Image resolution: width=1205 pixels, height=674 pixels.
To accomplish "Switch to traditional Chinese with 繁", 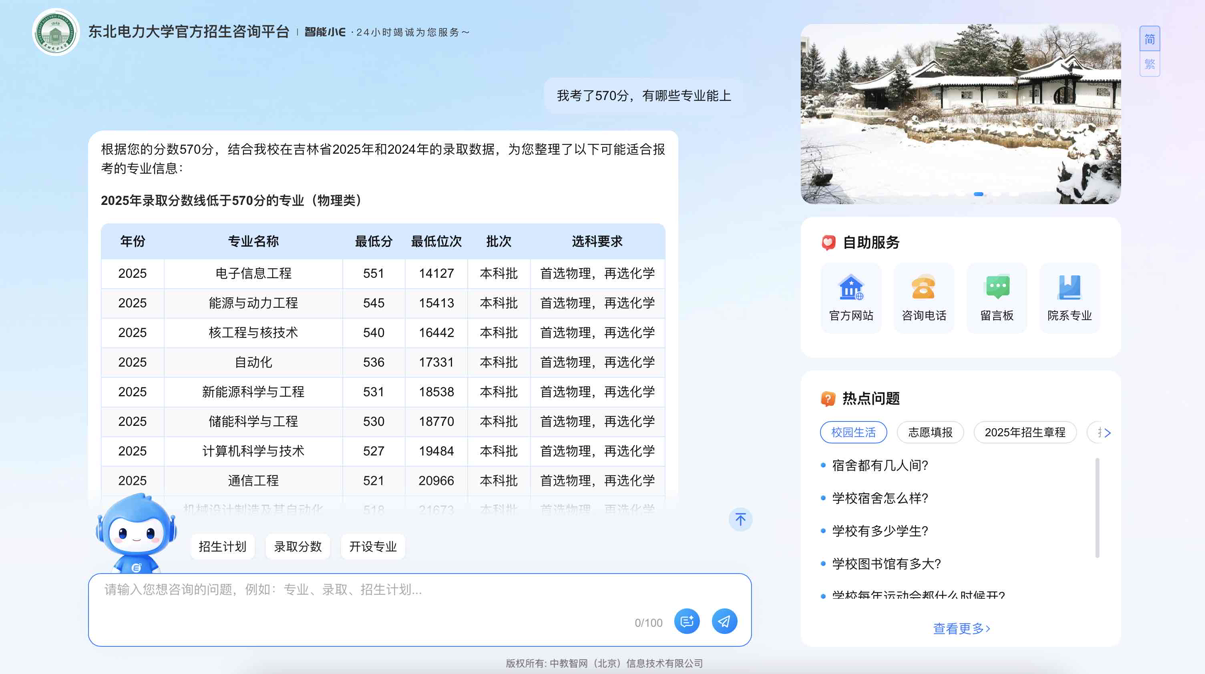I will click(x=1149, y=64).
